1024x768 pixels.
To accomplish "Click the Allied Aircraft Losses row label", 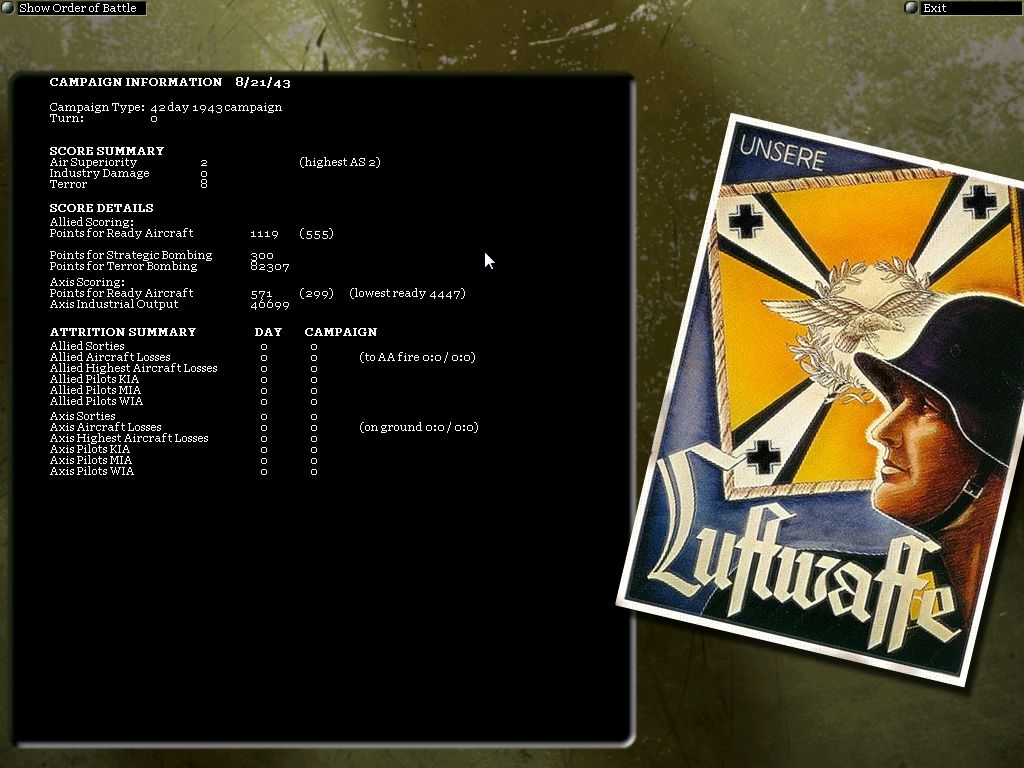I will [110, 357].
